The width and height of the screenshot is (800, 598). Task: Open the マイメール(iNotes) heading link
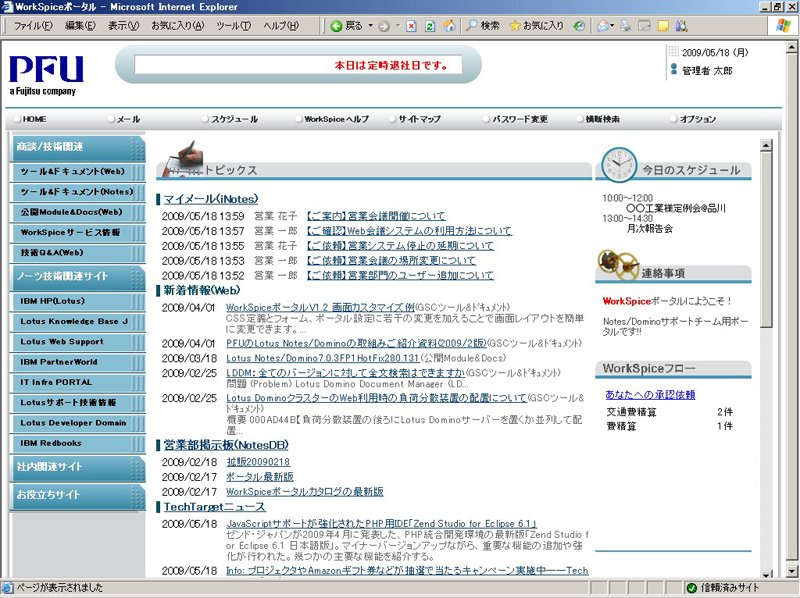pos(211,199)
